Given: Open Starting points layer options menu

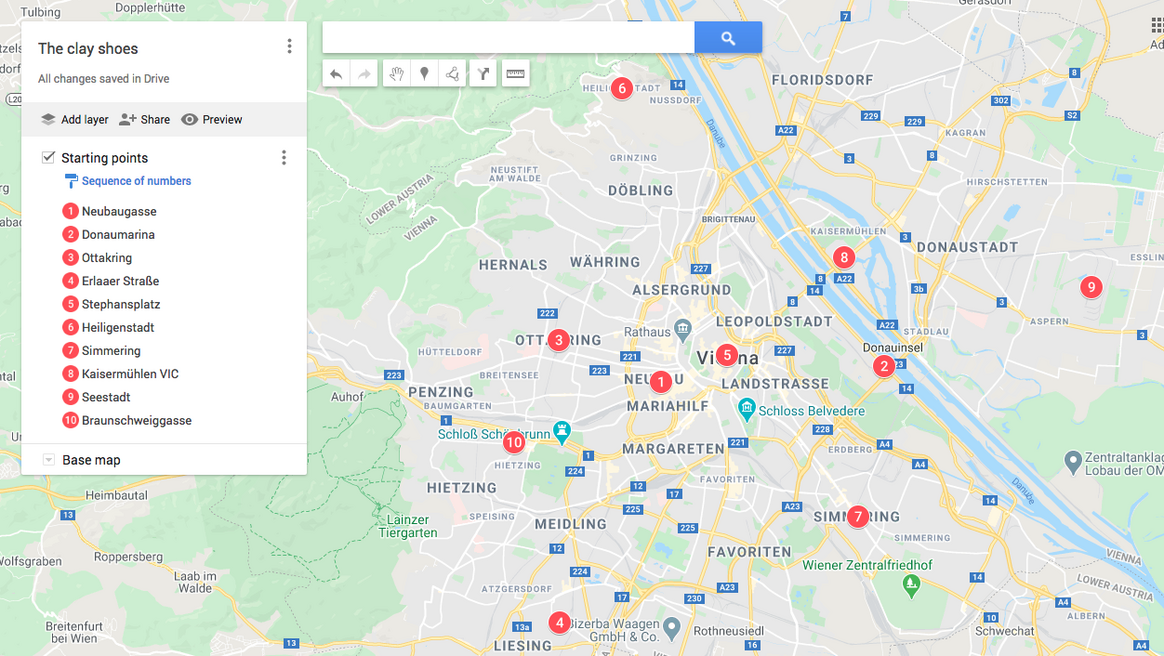Looking at the screenshot, I should 284,158.
